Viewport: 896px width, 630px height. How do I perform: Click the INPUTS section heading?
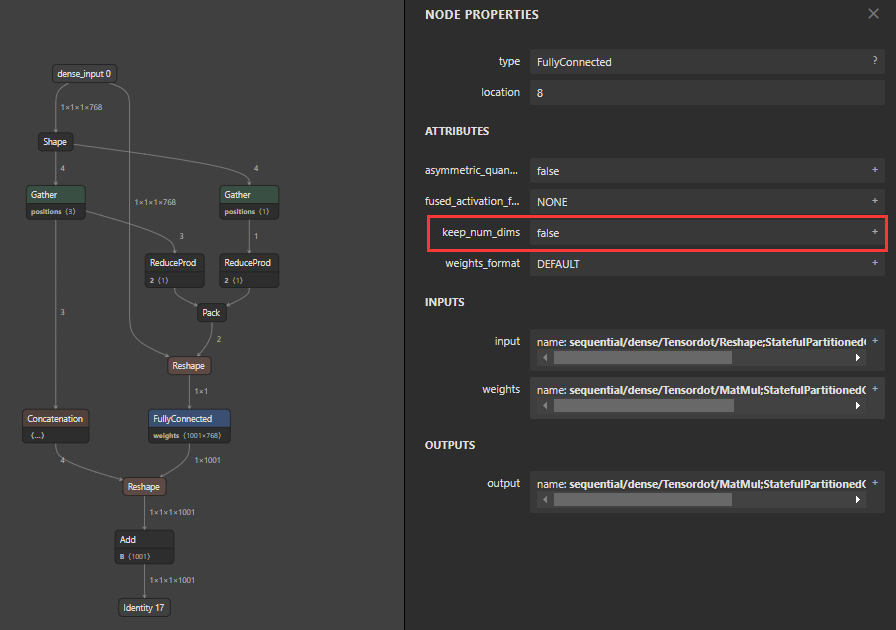coord(445,302)
